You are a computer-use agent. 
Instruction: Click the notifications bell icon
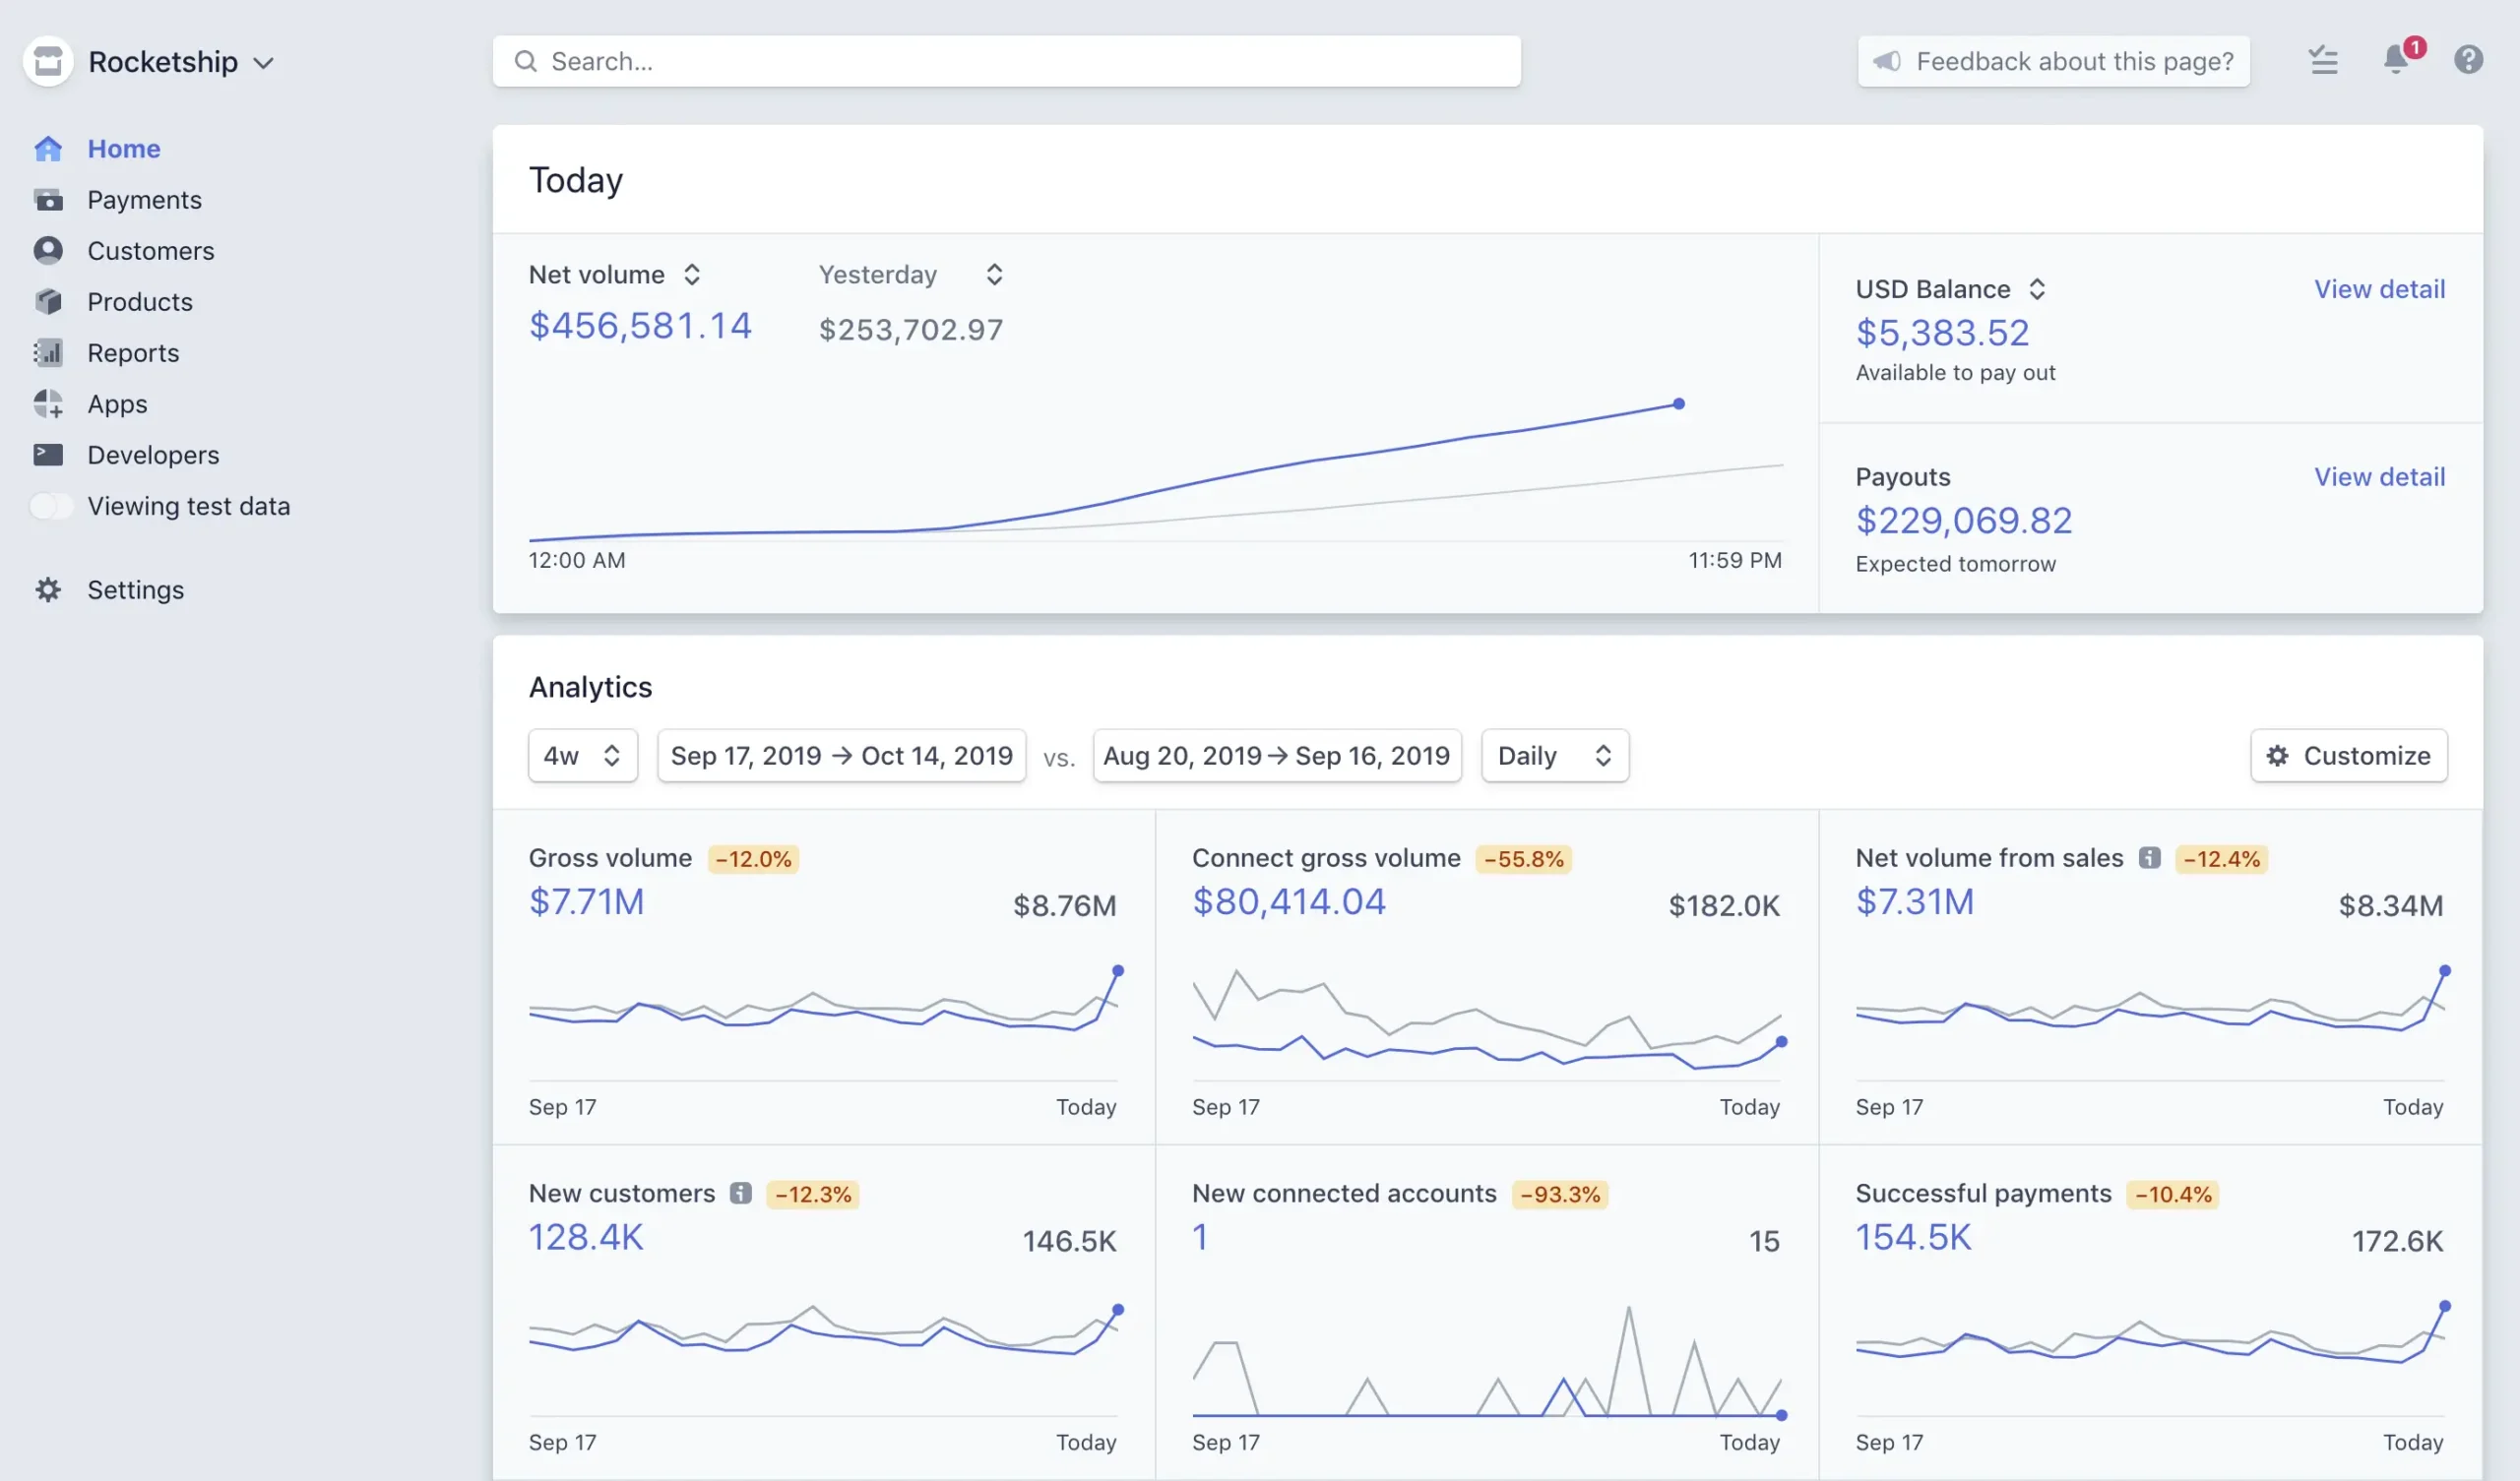tap(2396, 60)
